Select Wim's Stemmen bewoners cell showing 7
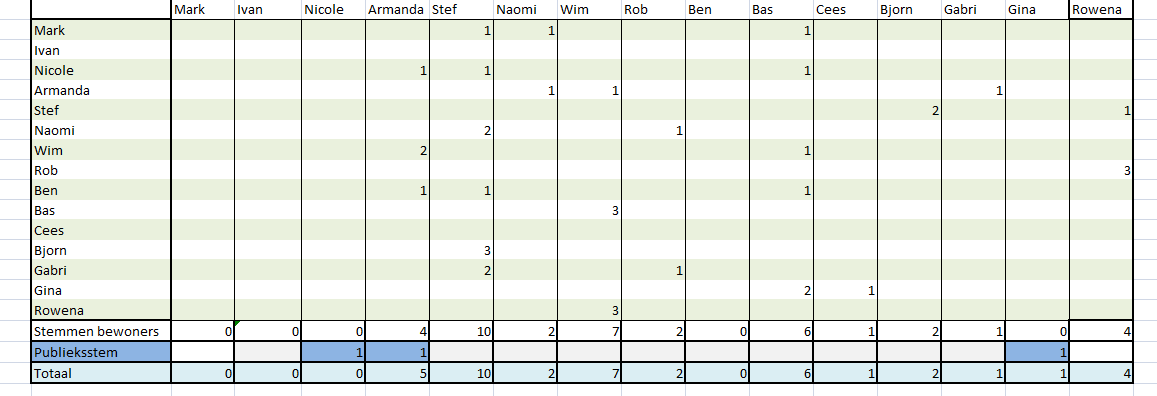 click(589, 330)
